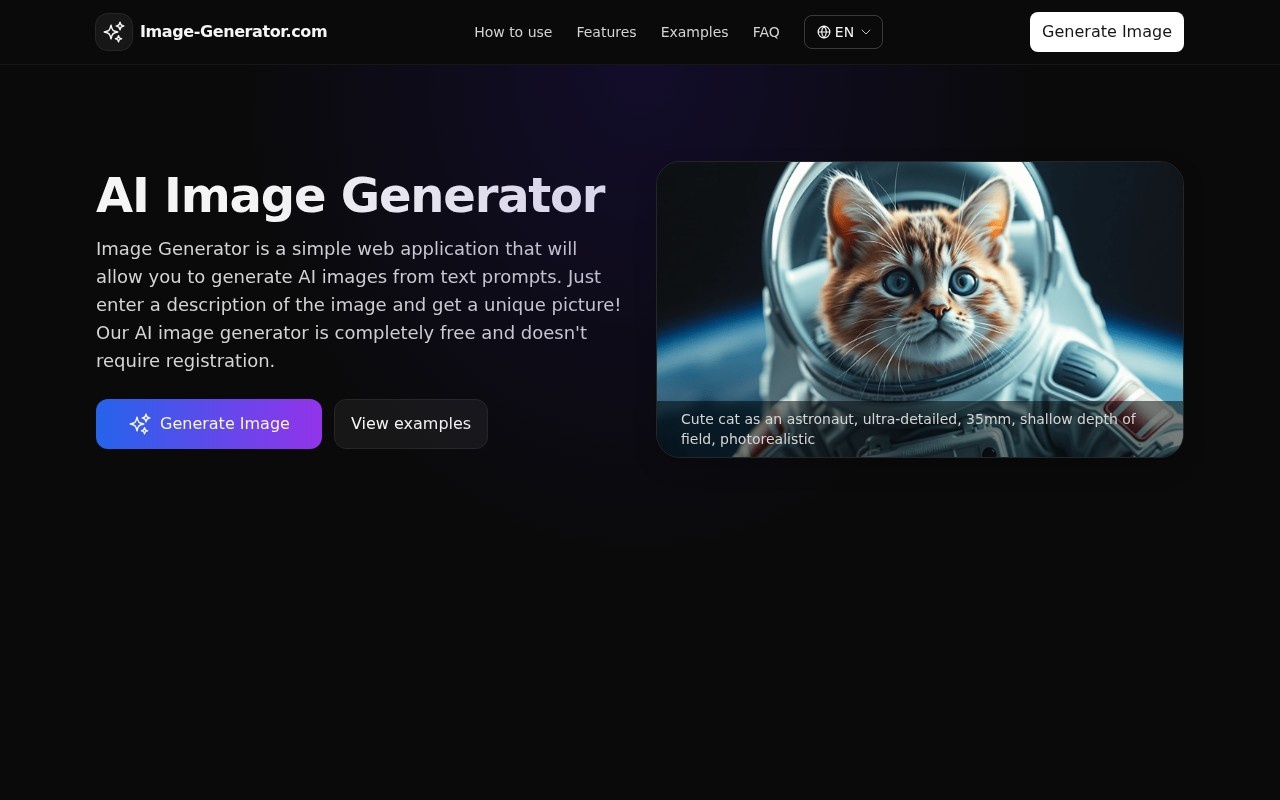Click the 'Cute cat as an astronaut' caption

[x=908, y=429]
